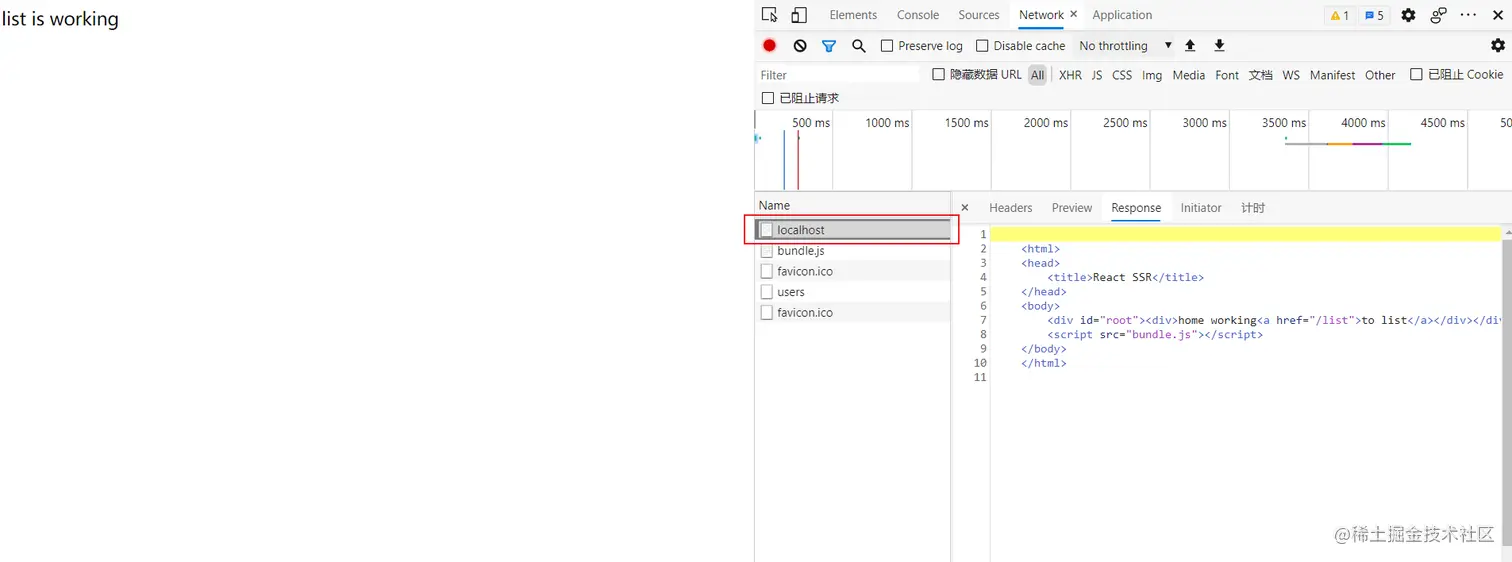This screenshot has width=1512, height=562.
Task: Click the 4000 ms timeline marker
Action: [1363, 123]
